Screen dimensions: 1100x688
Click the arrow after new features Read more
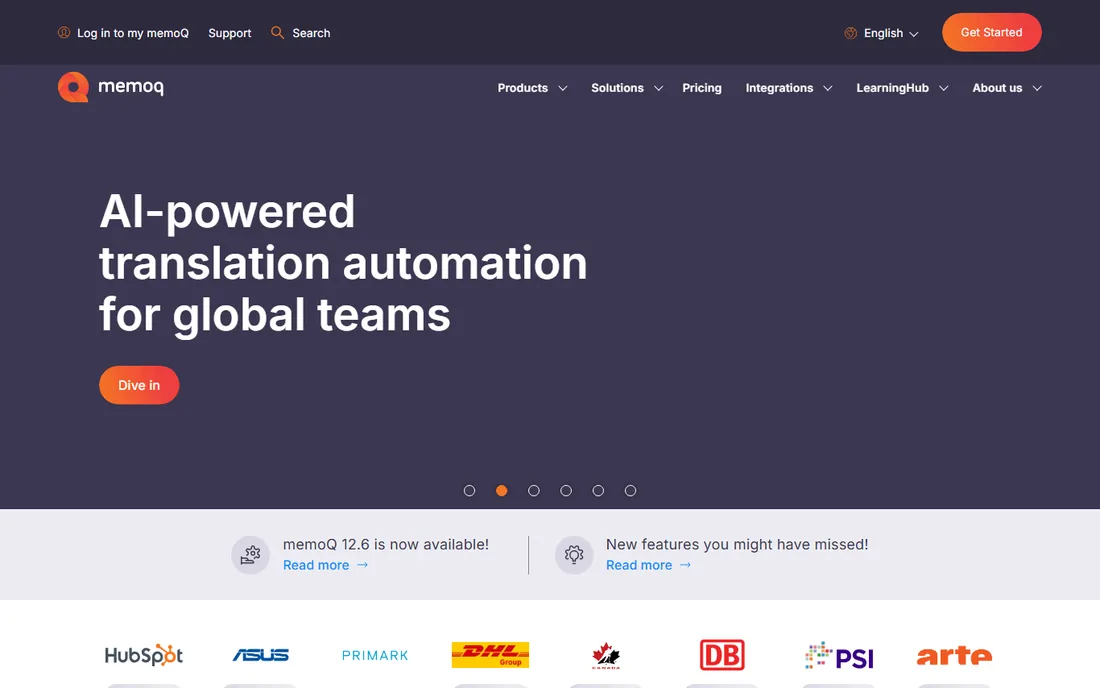pos(685,565)
